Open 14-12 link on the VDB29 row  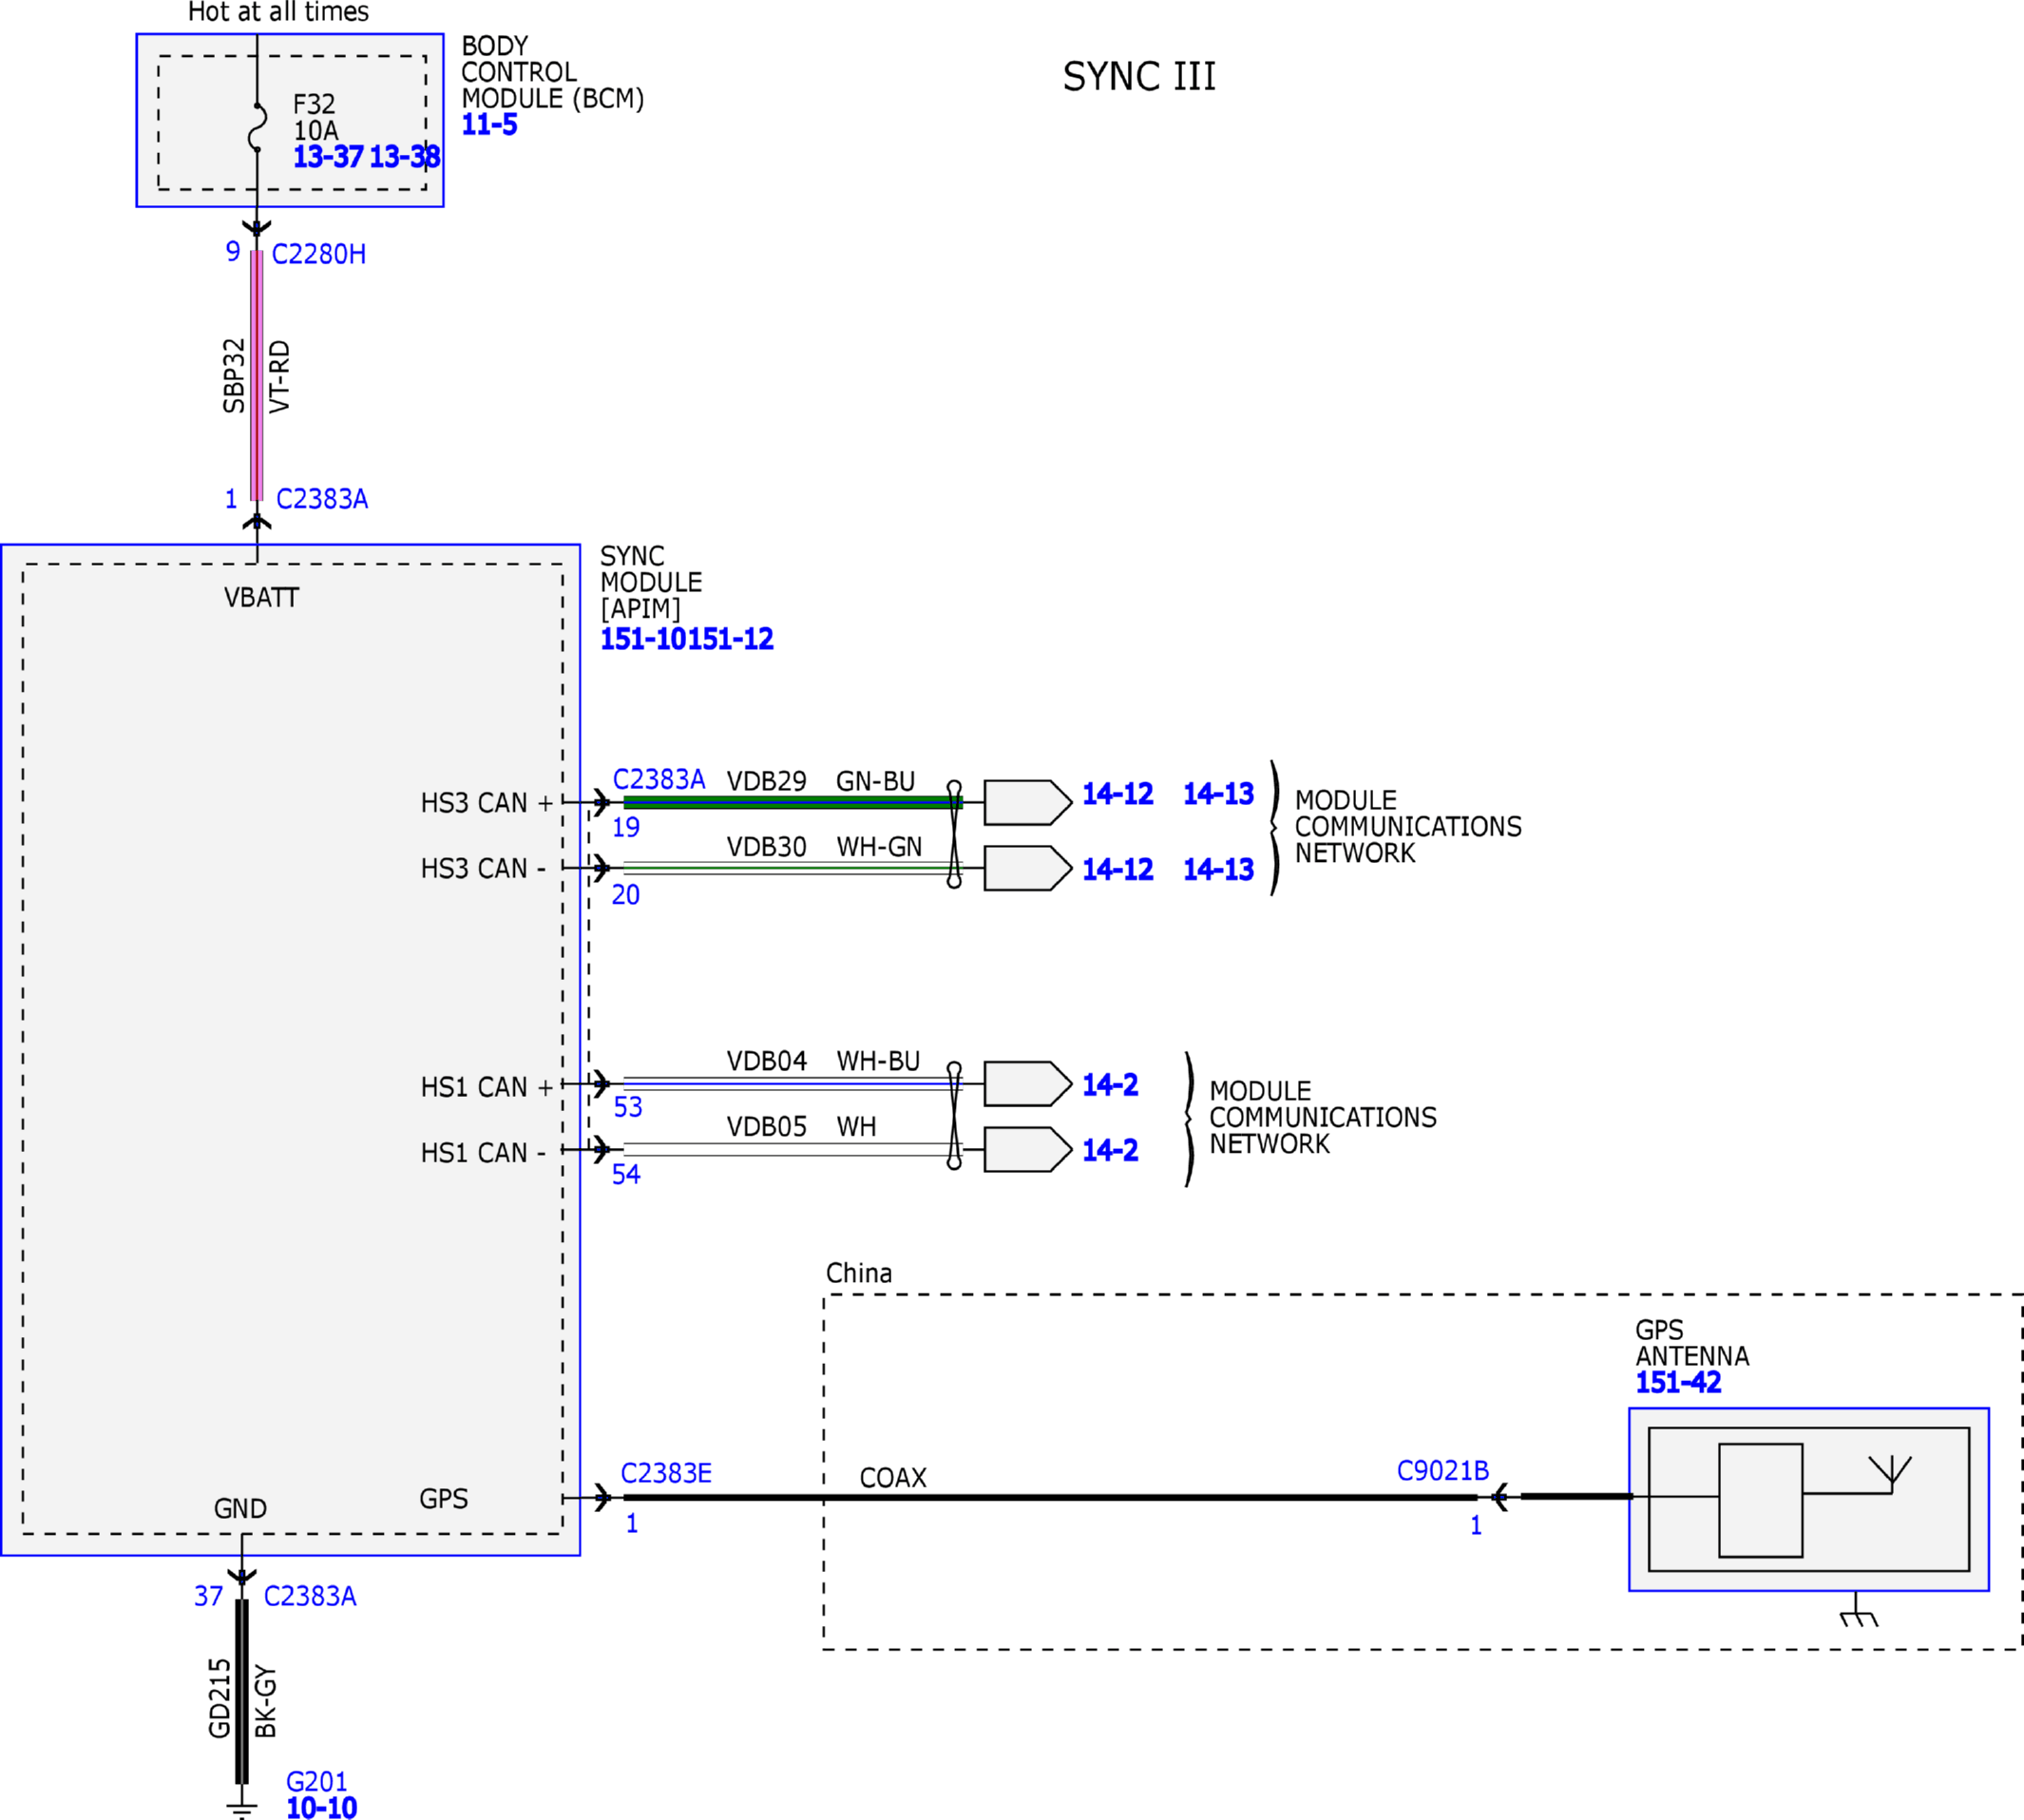[1118, 794]
